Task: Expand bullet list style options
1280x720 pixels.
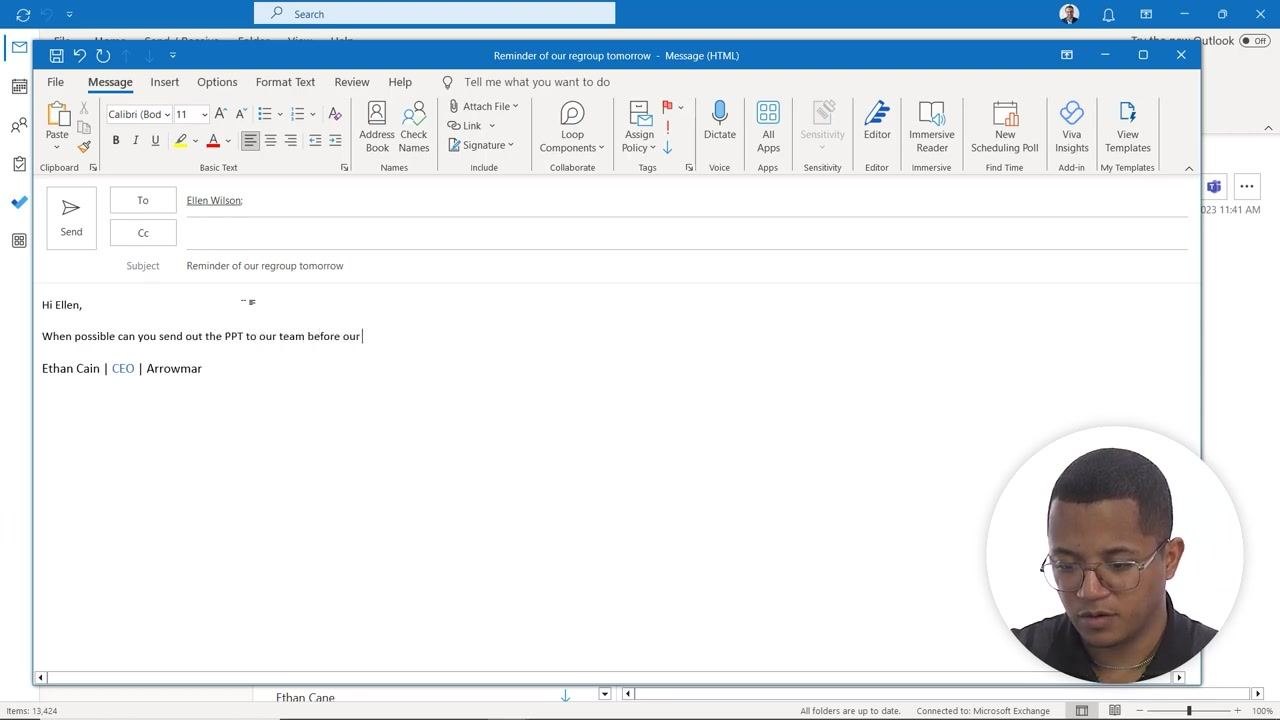Action: [x=280, y=114]
